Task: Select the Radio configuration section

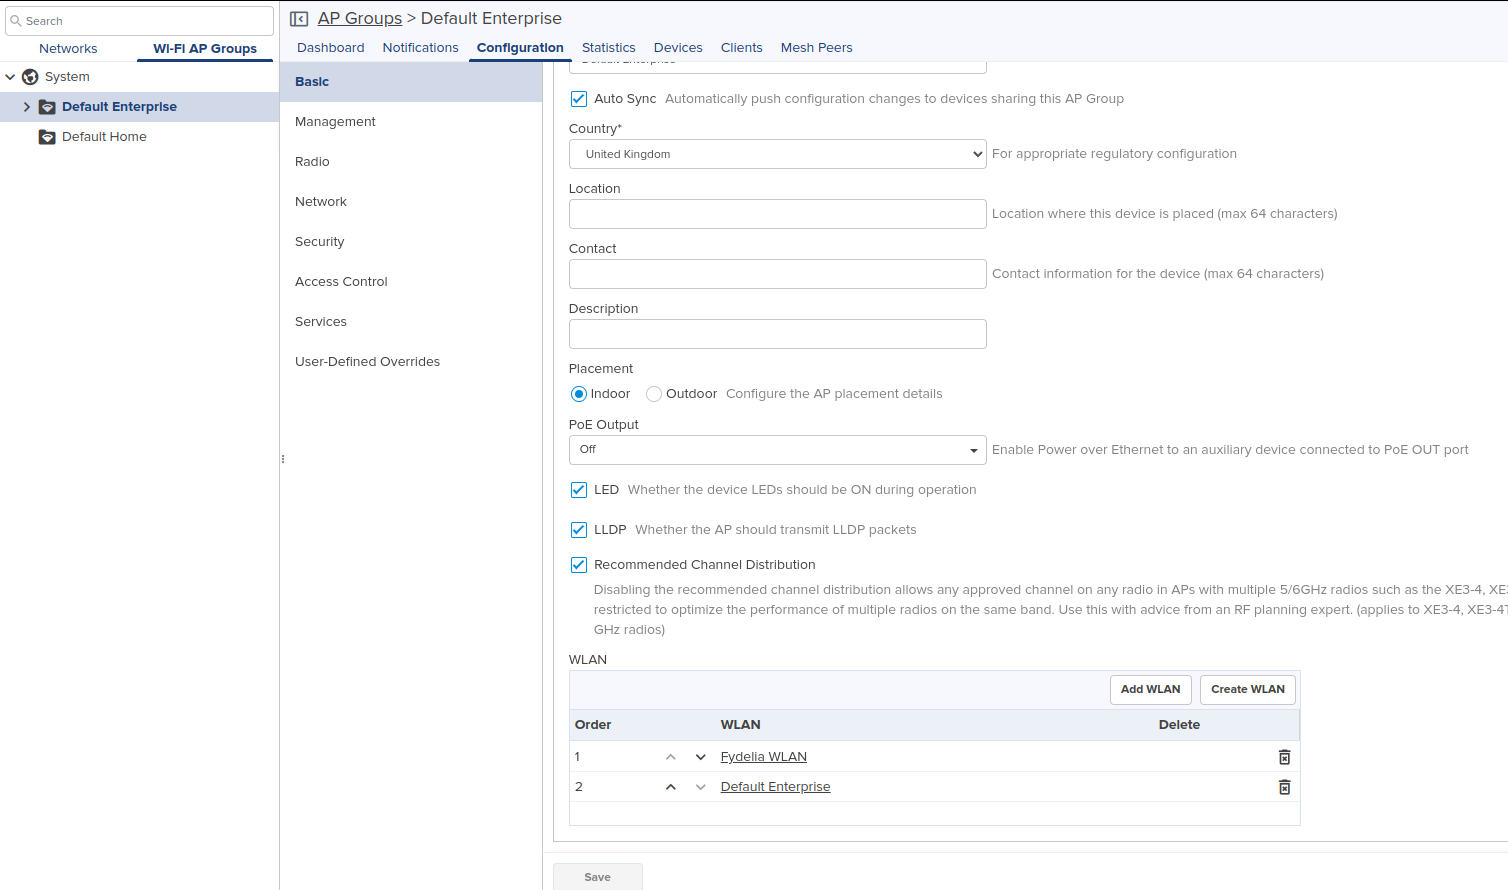Action: [x=411, y=162]
